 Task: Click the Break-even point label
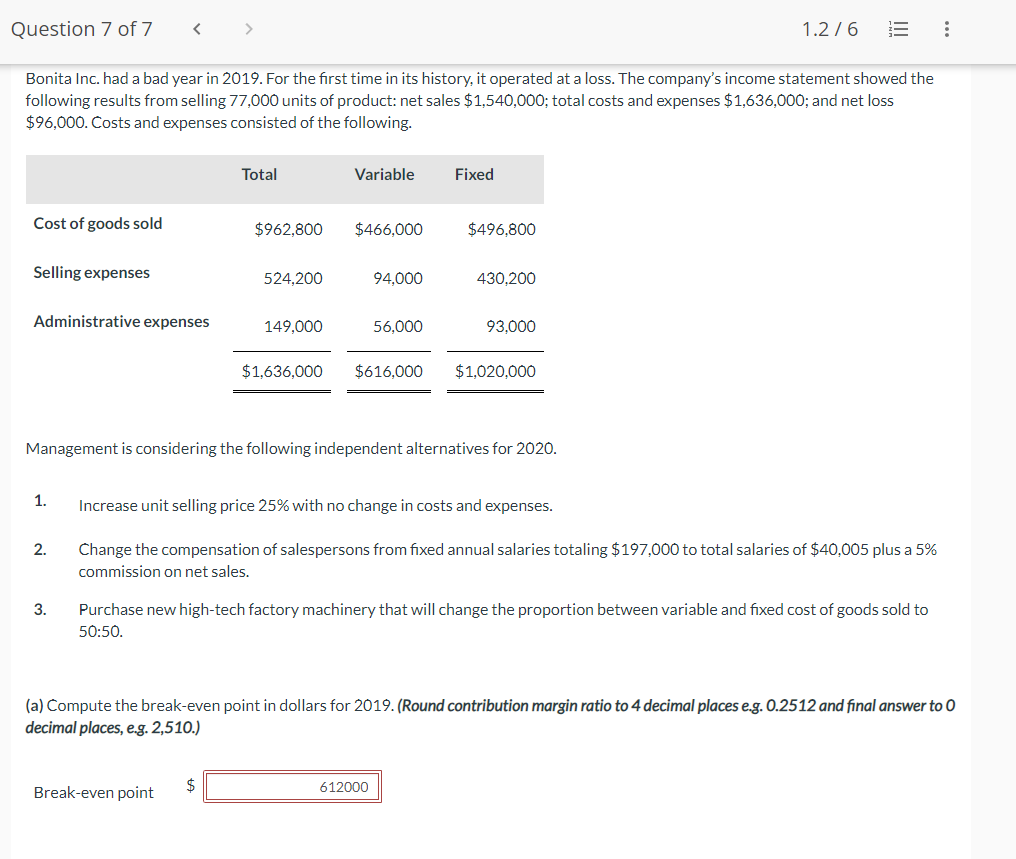[93, 792]
